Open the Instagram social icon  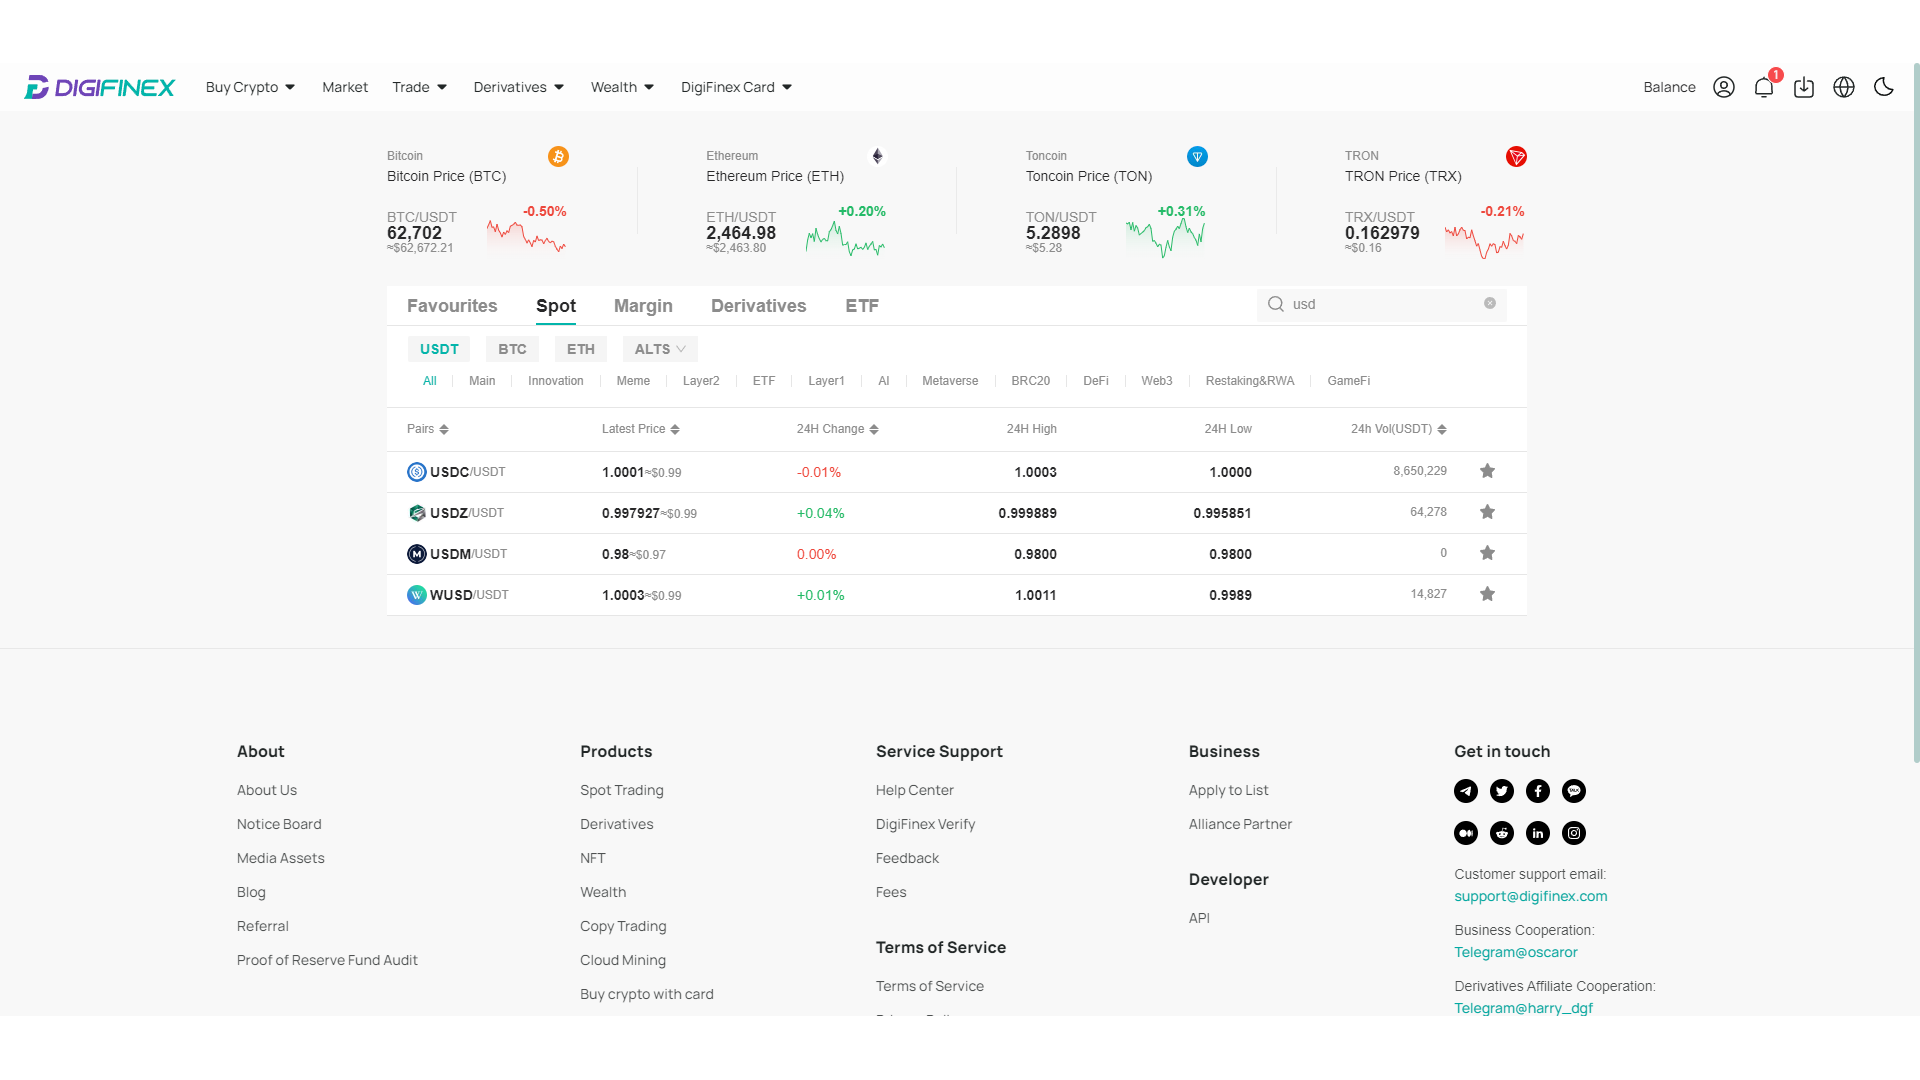coord(1574,833)
